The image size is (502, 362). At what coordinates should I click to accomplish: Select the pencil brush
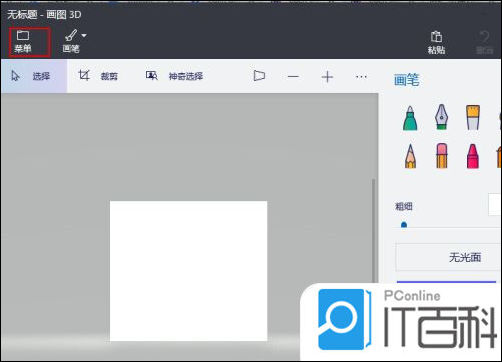pyautogui.click(x=410, y=156)
